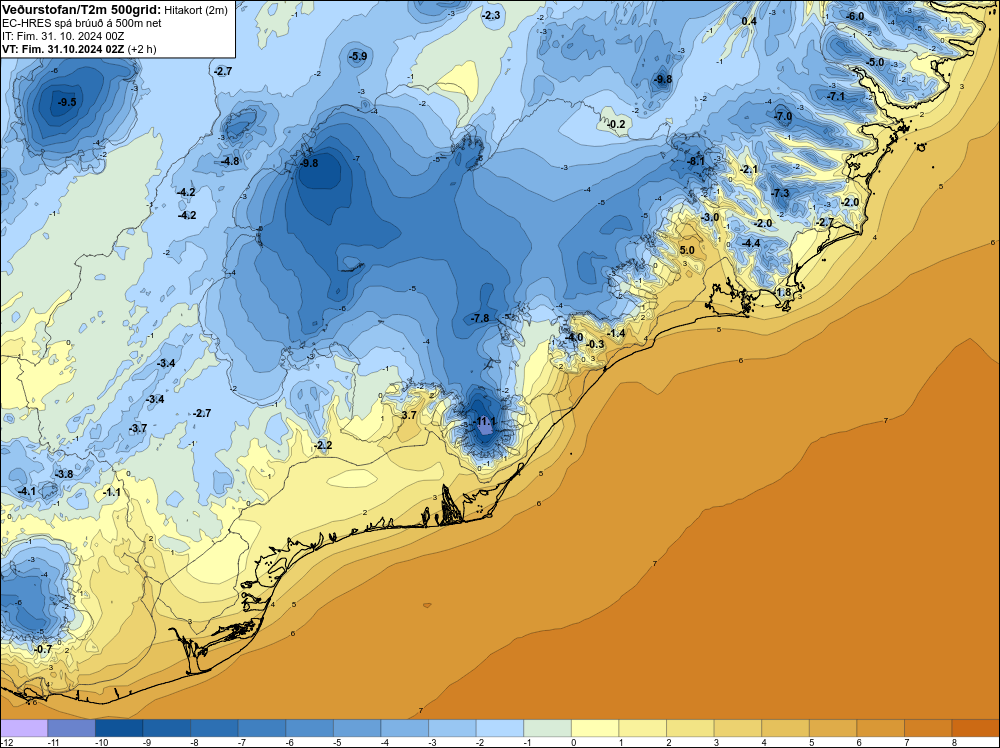Viewport: 1000px width, 748px height.
Task: Click the light yellow legend swatch between 0 and 1
Action: [x=595, y=728]
